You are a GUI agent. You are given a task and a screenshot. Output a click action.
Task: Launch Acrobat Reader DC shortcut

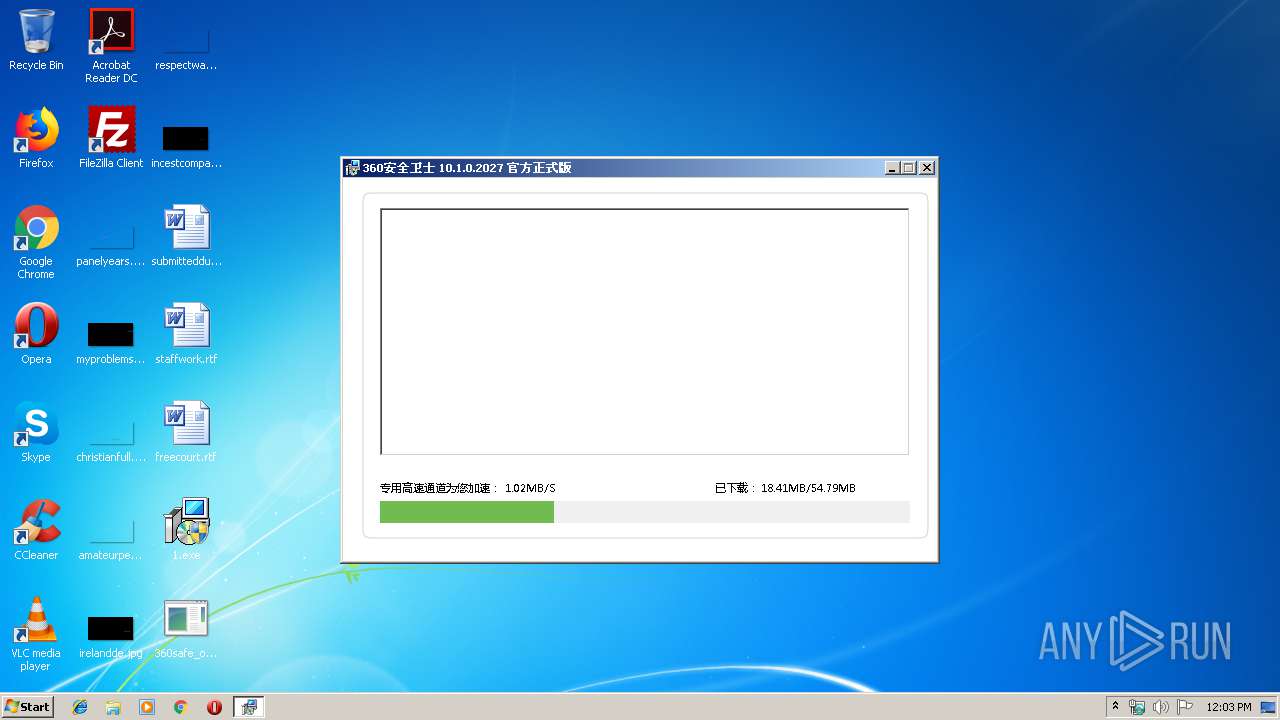[111, 46]
